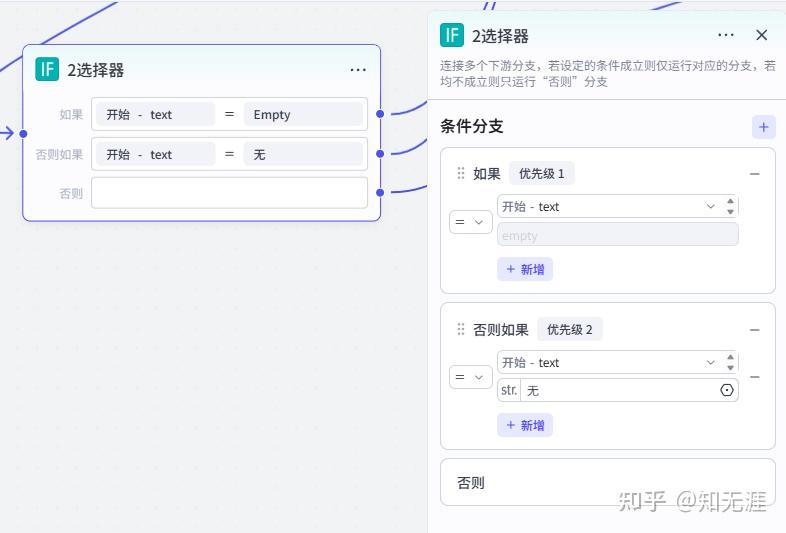Screen dimensions: 786x533
Task: Click the panel description text below the title
Action: (x=608, y=74)
